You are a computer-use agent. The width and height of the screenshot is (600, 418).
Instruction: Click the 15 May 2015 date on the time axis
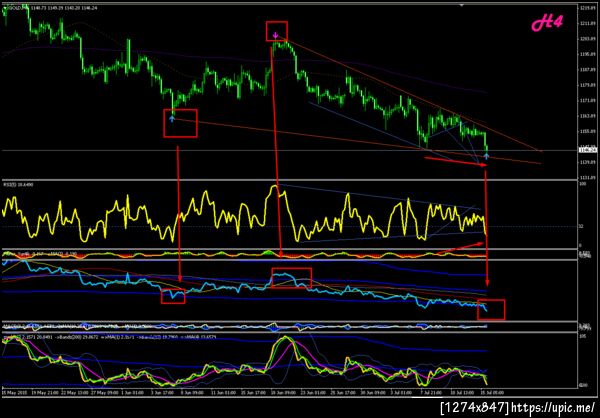click(x=13, y=392)
